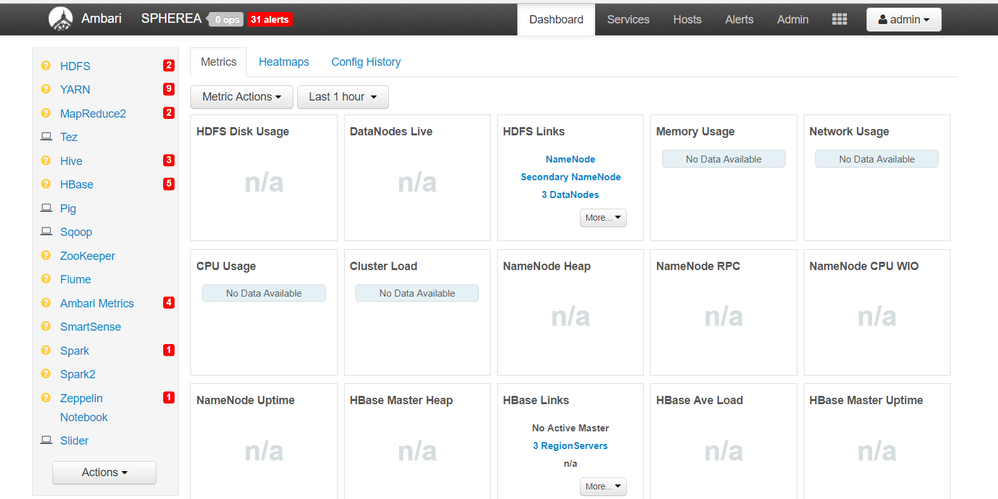998x499 pixels.
Task: Open the admin user dropdown
Action: pos(903,20)
